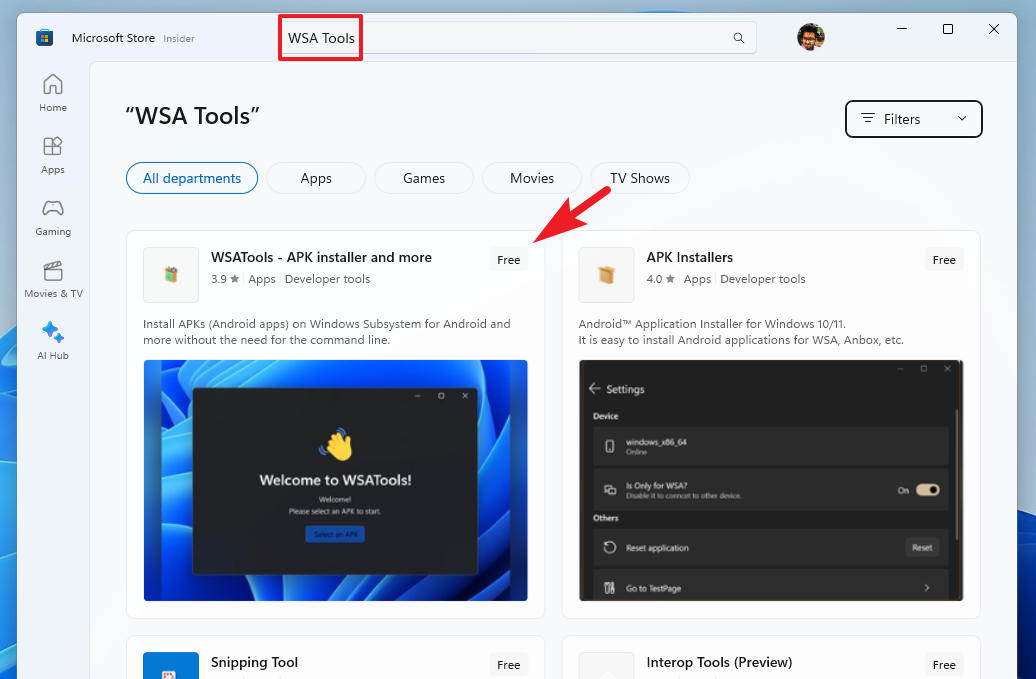
Task: Open the user profile avatar
Action: coord(811,38)
